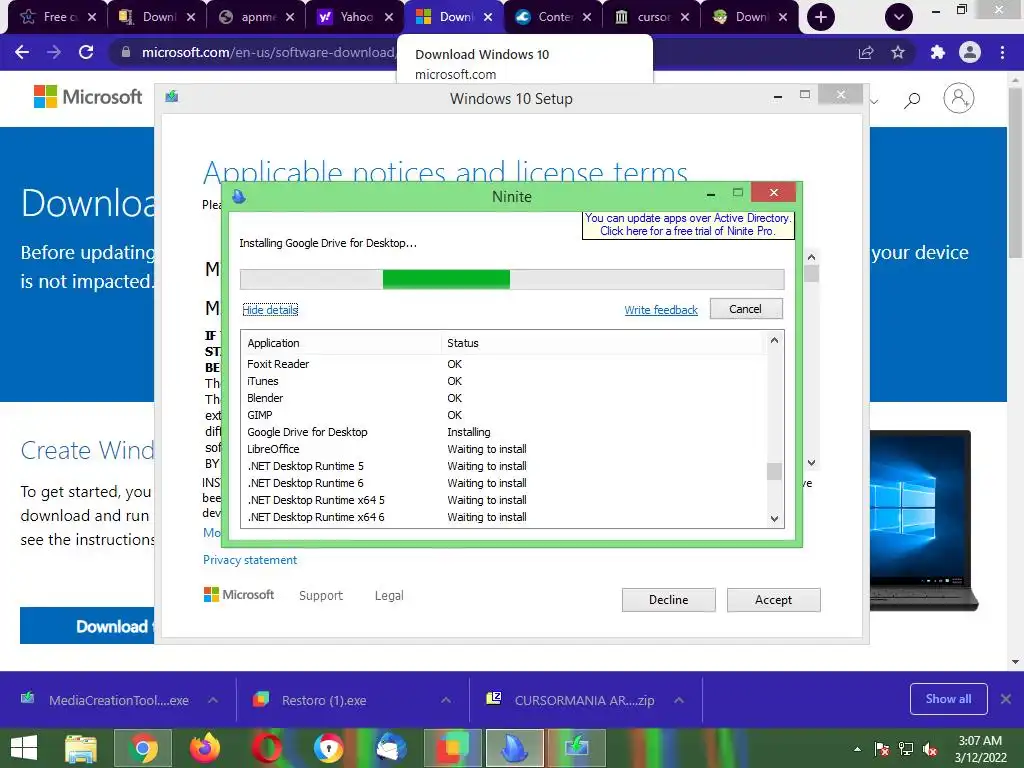Launch Opera from taskbar
The image size is (1024, 768).
click(267, 748)
